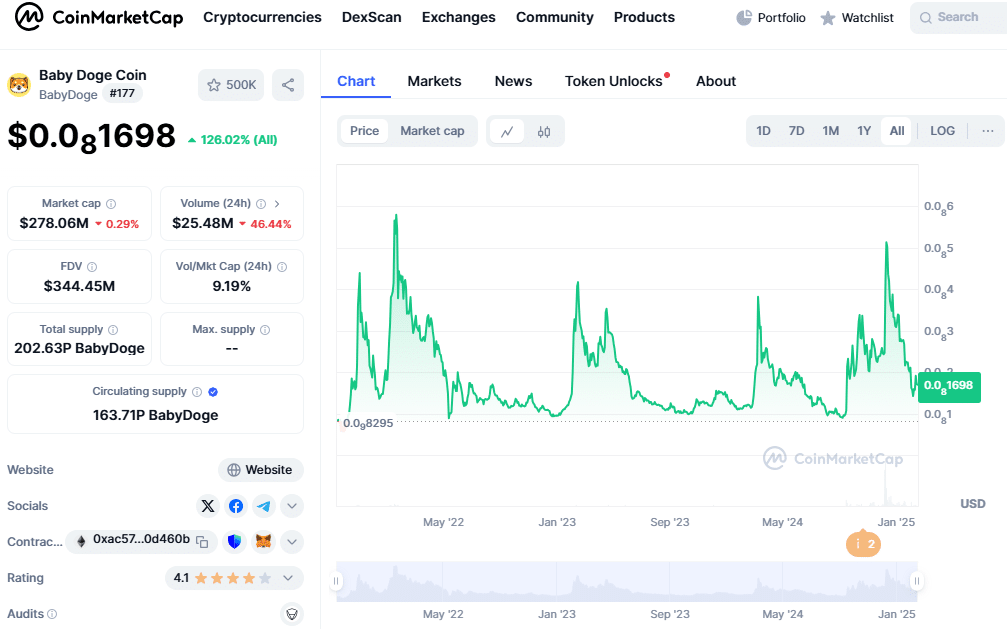Expand more Socials dropdown
The height and width of the screenshot is (629, 1007).
tap(292, 506)
